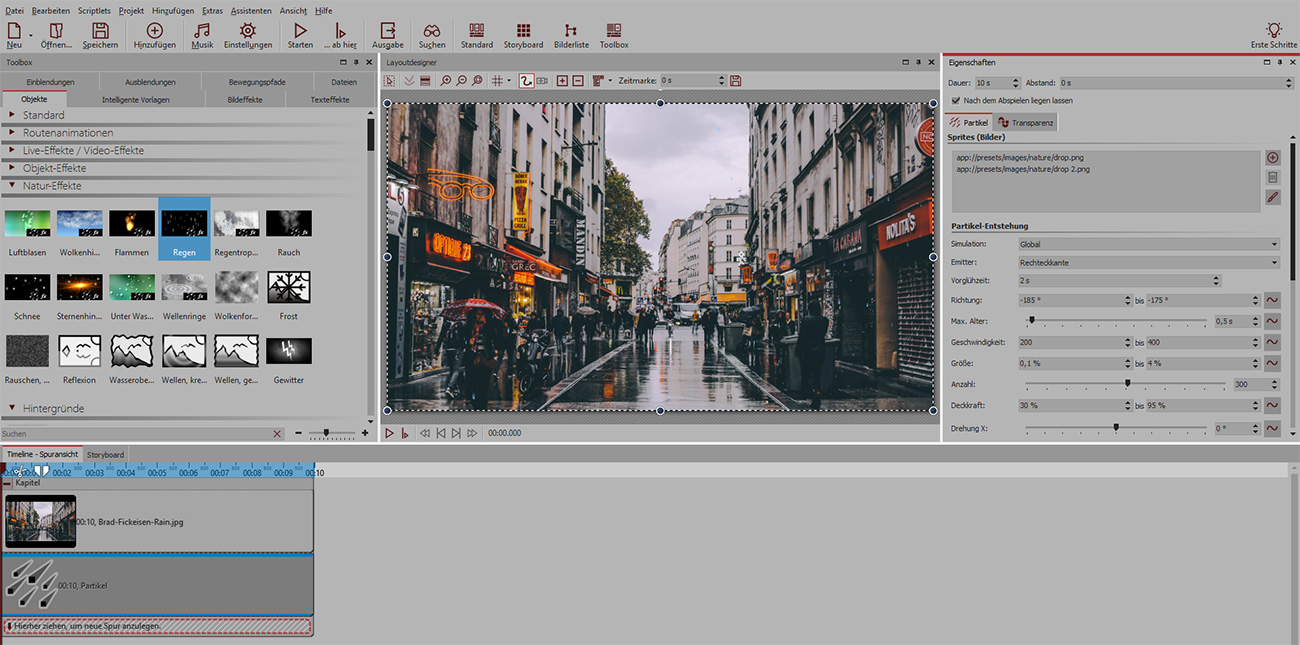Click the play button below the preview
Screen dimensions: 1300x645
390,433
